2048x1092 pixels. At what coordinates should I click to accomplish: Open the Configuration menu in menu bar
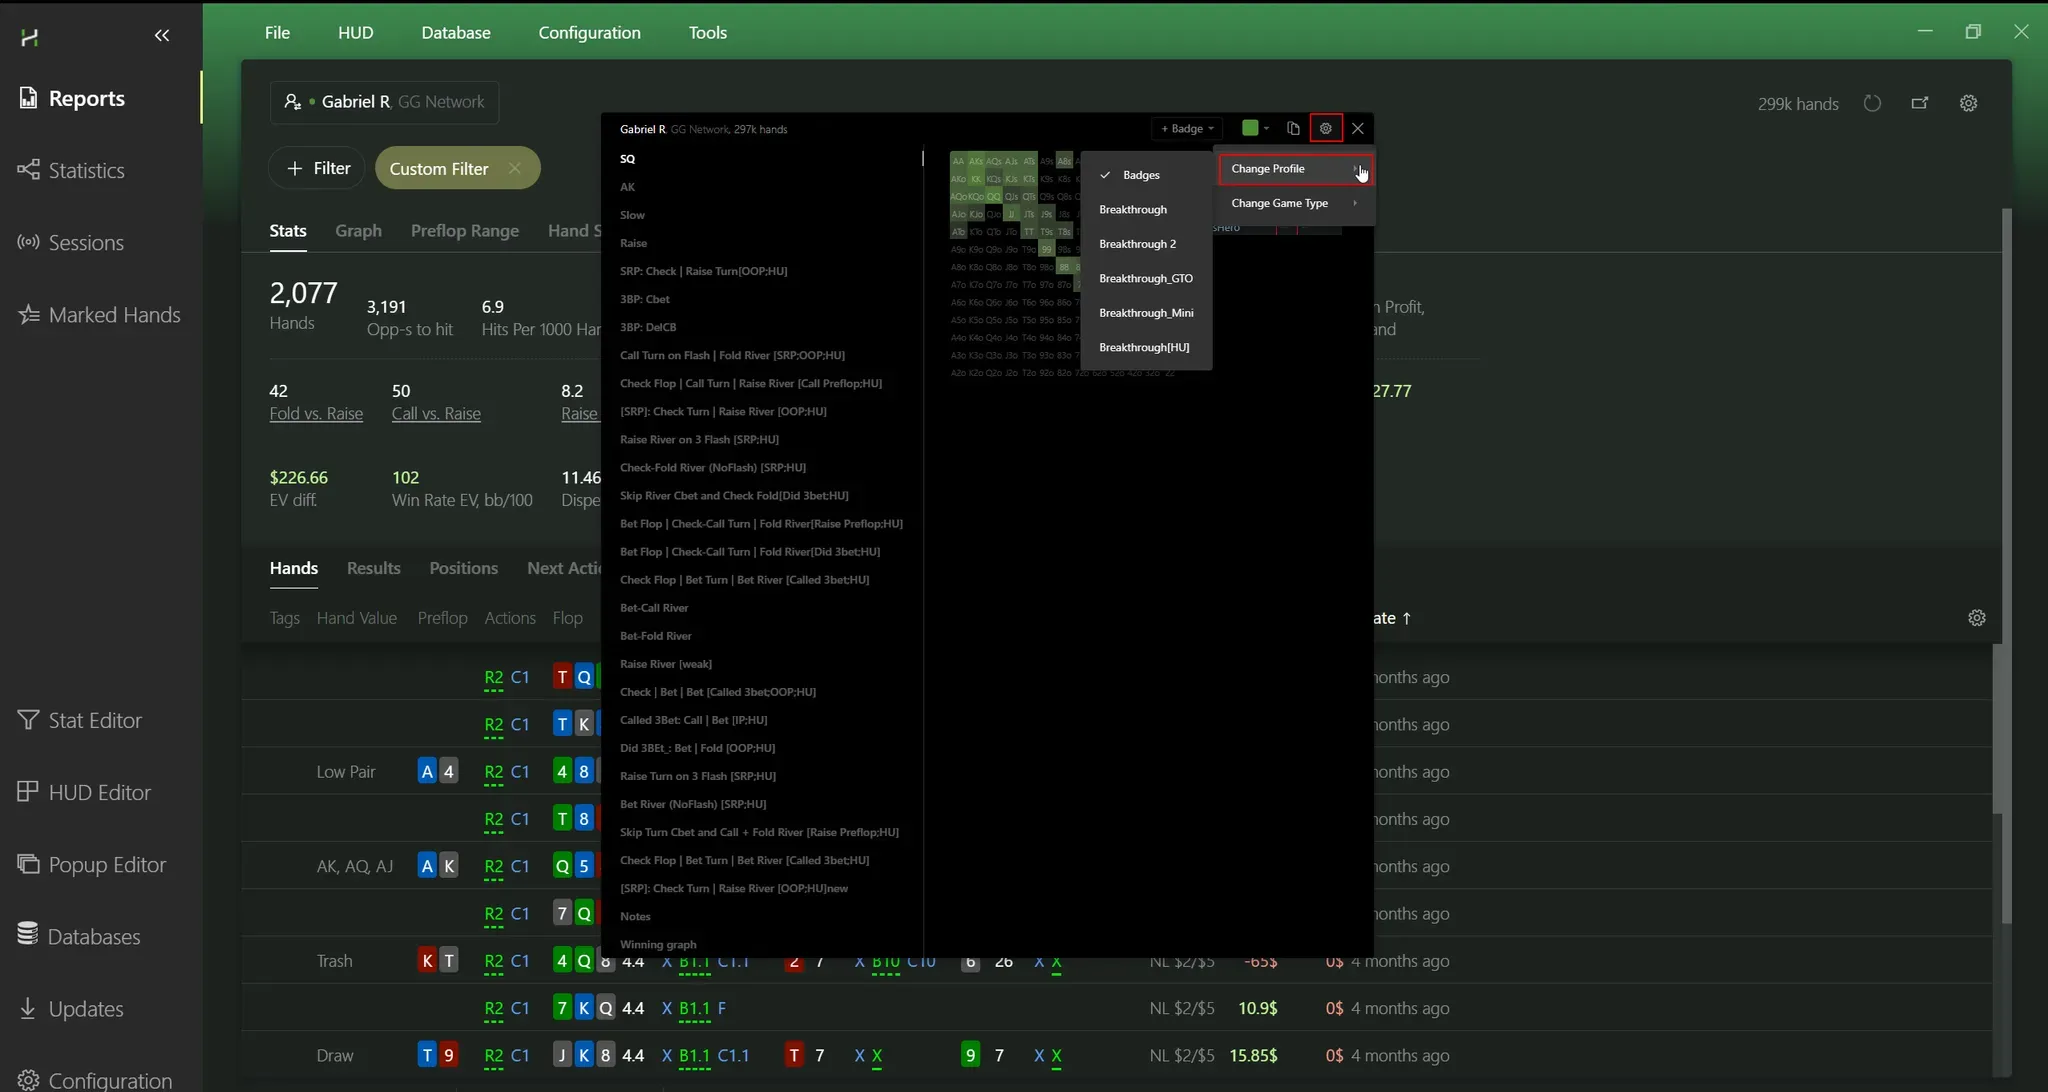(589, 33)
